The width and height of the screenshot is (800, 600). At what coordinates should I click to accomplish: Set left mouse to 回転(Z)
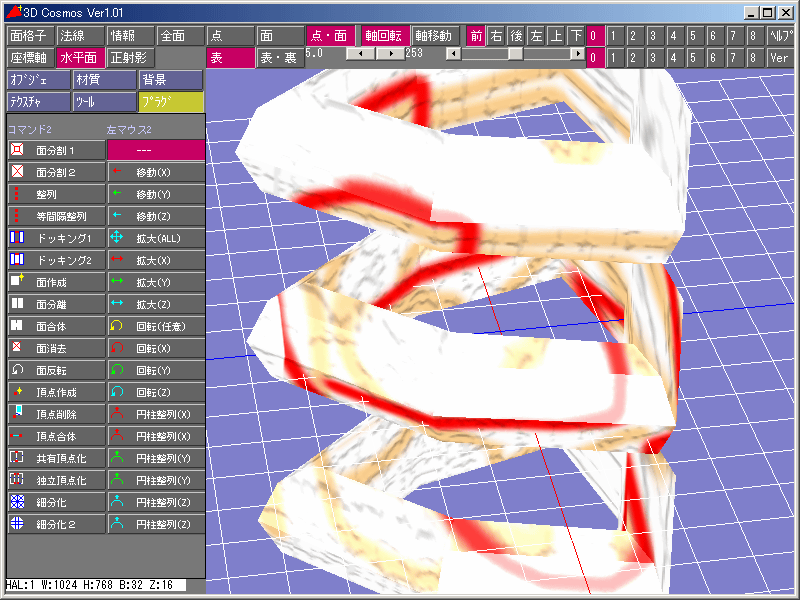point(156,392)
